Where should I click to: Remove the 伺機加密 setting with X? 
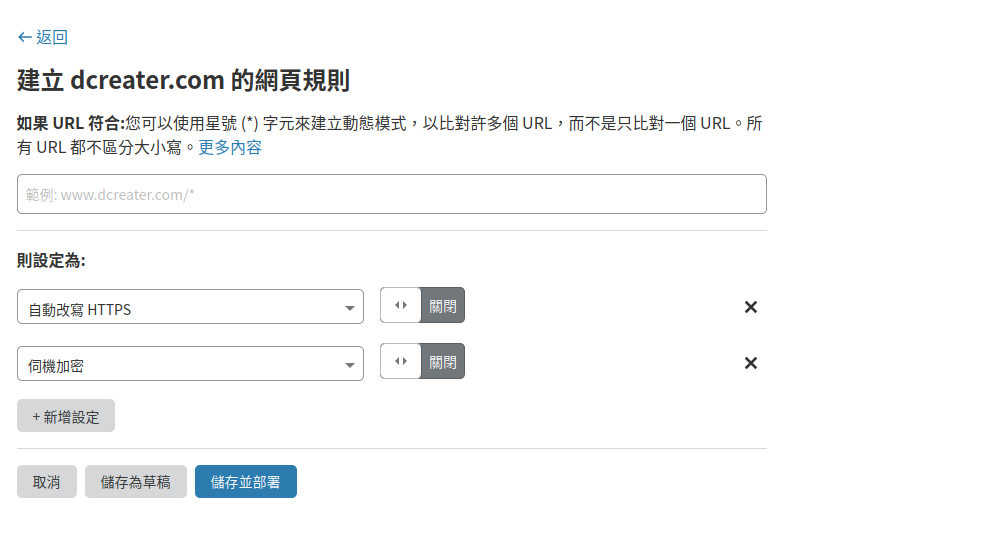tap(751, 363)
